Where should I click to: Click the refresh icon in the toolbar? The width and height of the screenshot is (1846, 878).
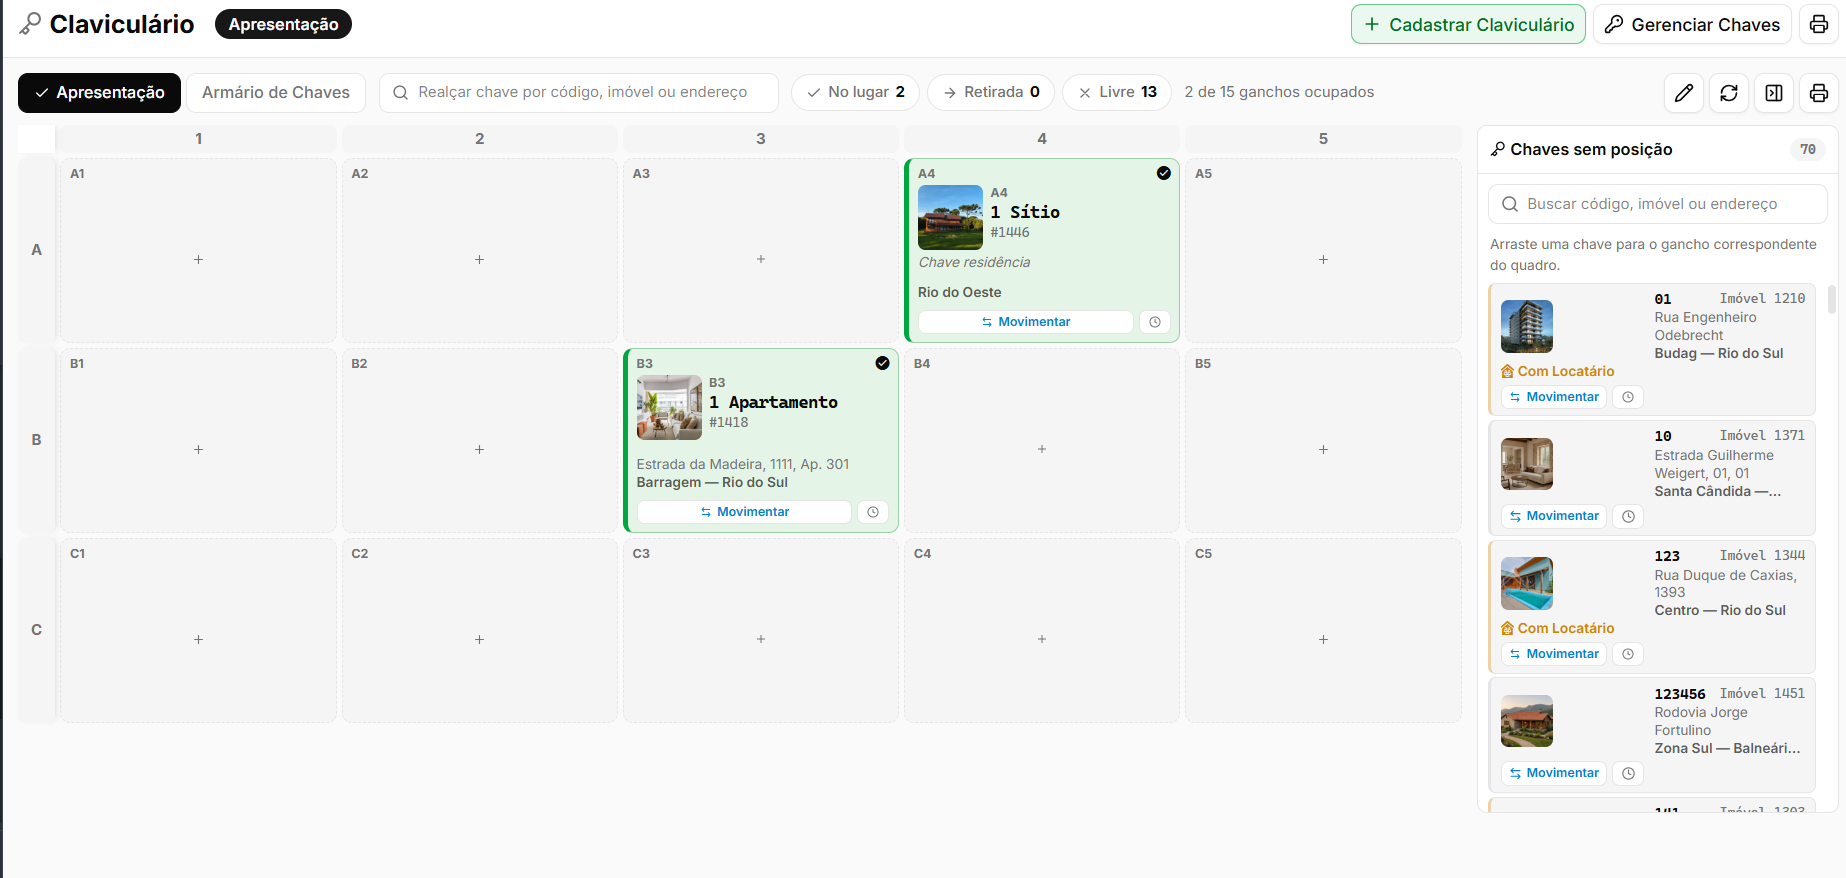1729,93
